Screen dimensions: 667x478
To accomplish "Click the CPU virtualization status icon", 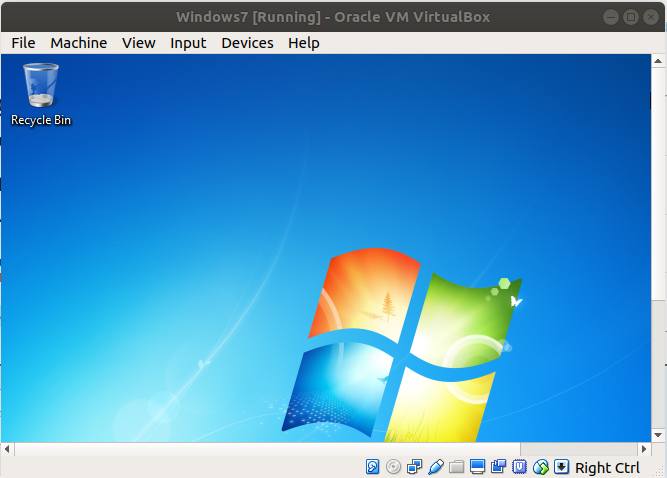I will pos(519,467).
